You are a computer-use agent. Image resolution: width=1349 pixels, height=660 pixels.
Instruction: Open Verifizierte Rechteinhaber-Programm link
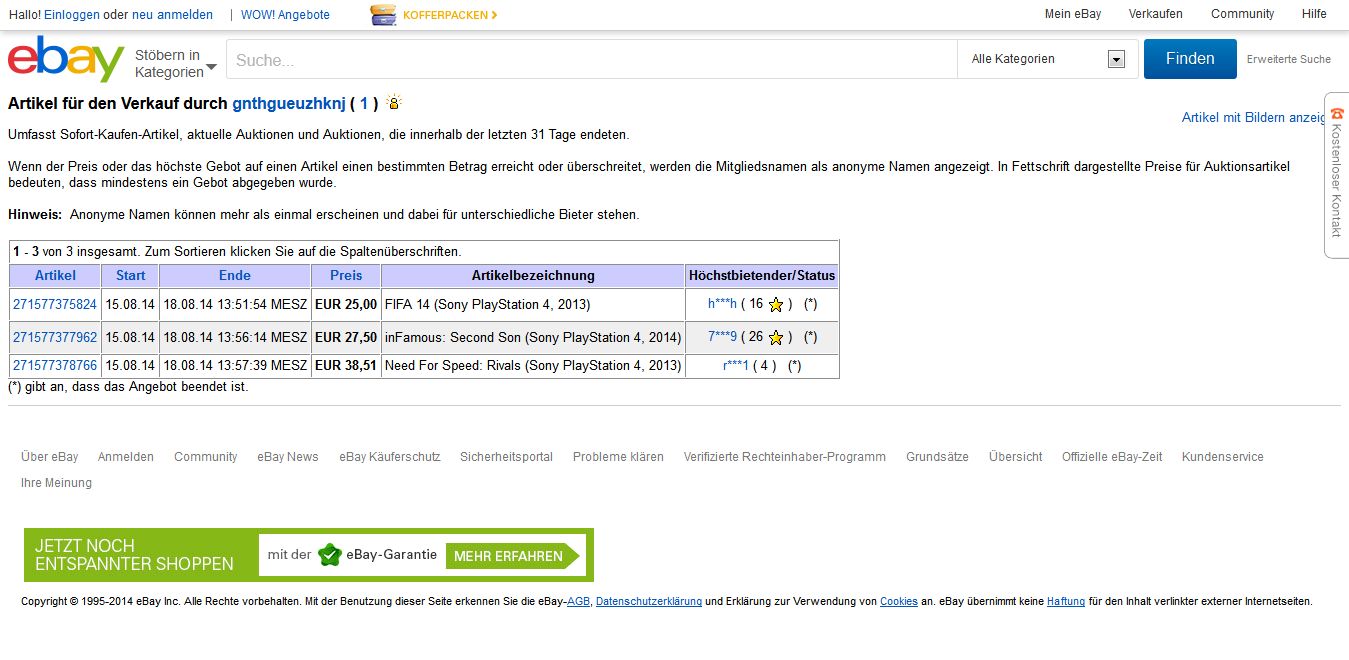tap(785, 457)
